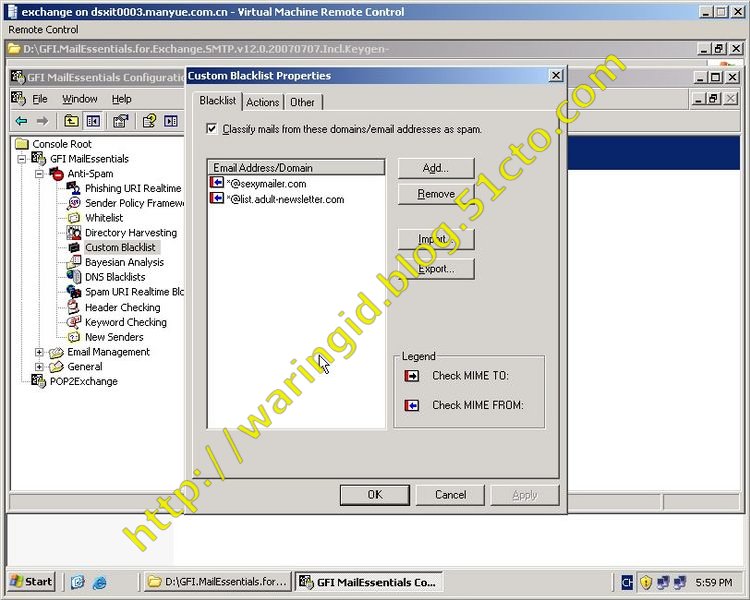This screenshot has width=750, height=600.
Task: Click the Email Address/Domain column header
Action: tap(296, 168)
